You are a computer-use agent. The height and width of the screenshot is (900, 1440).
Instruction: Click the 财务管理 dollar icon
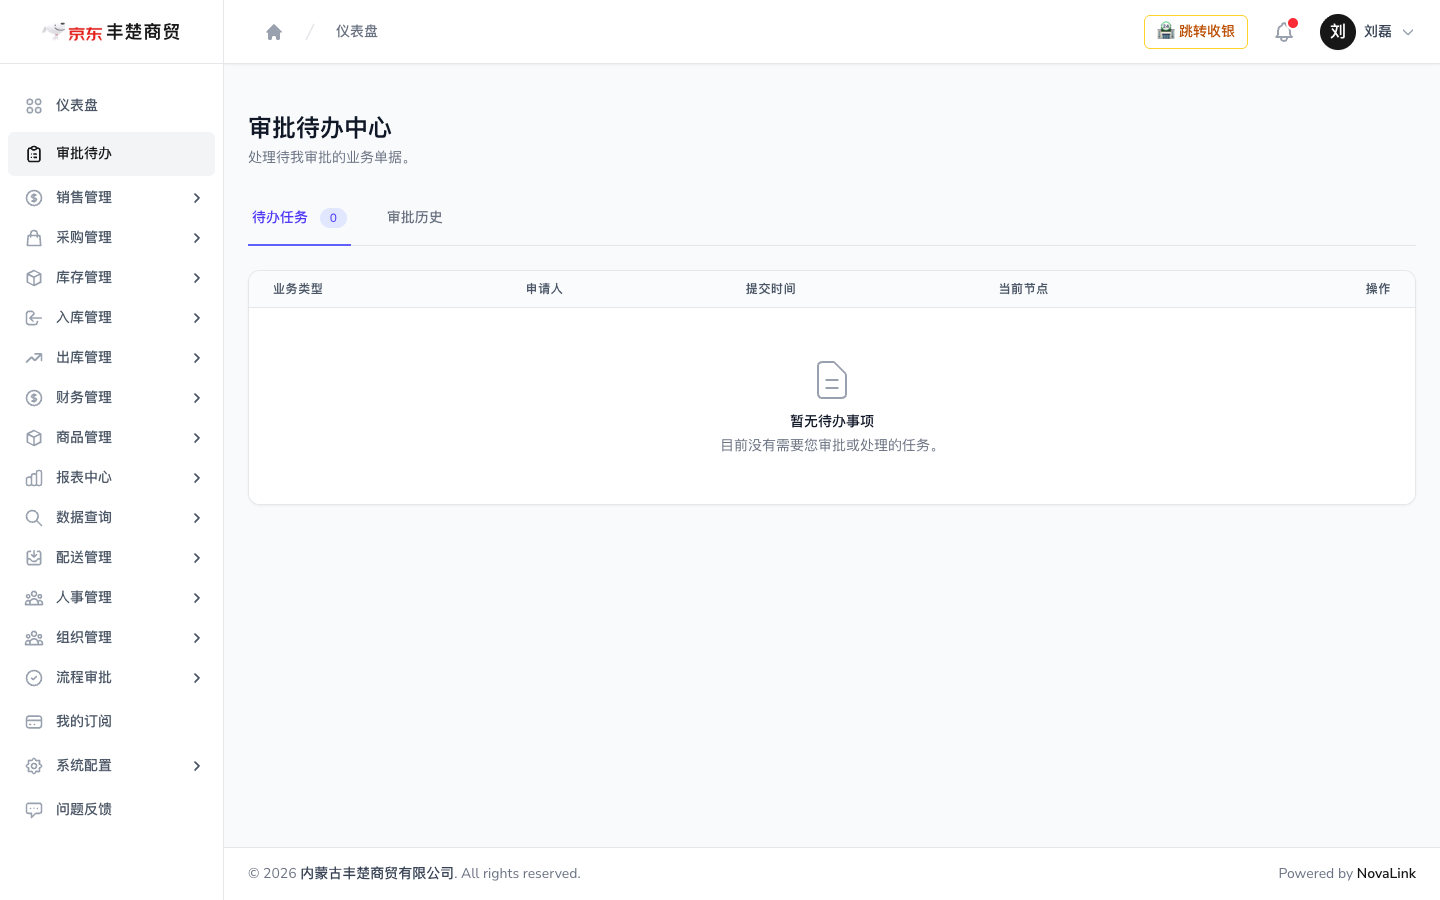(x=34, y=398)
